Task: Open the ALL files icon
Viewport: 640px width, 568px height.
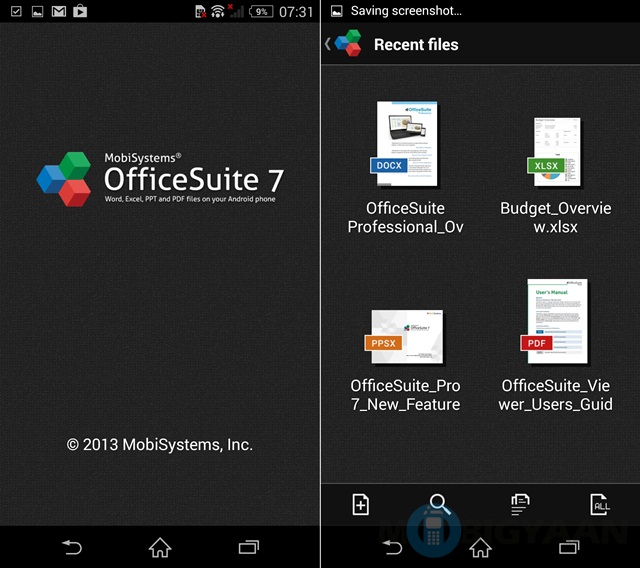Action: [600, 504]
